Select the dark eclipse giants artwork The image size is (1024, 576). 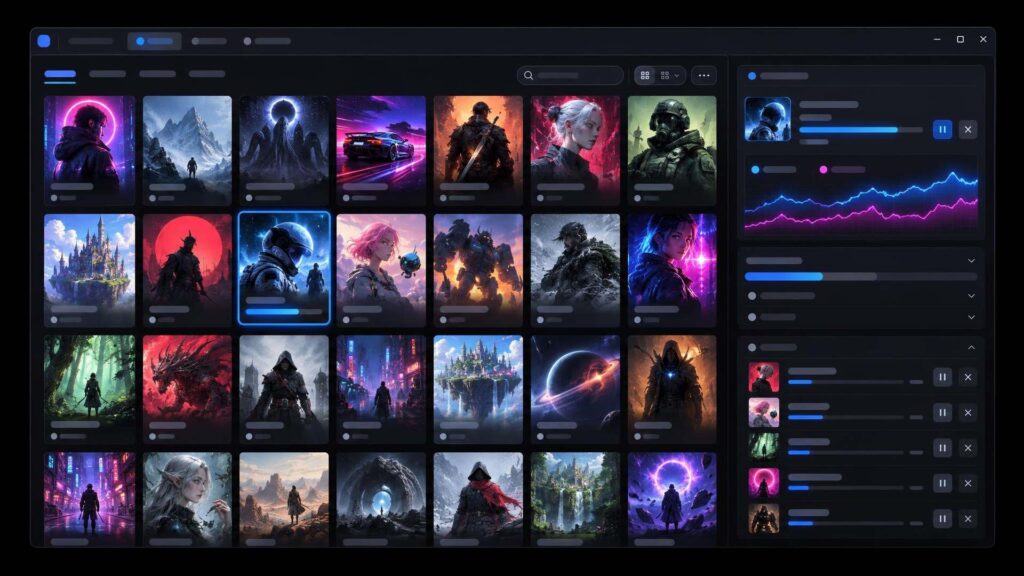tap(284, 150)
